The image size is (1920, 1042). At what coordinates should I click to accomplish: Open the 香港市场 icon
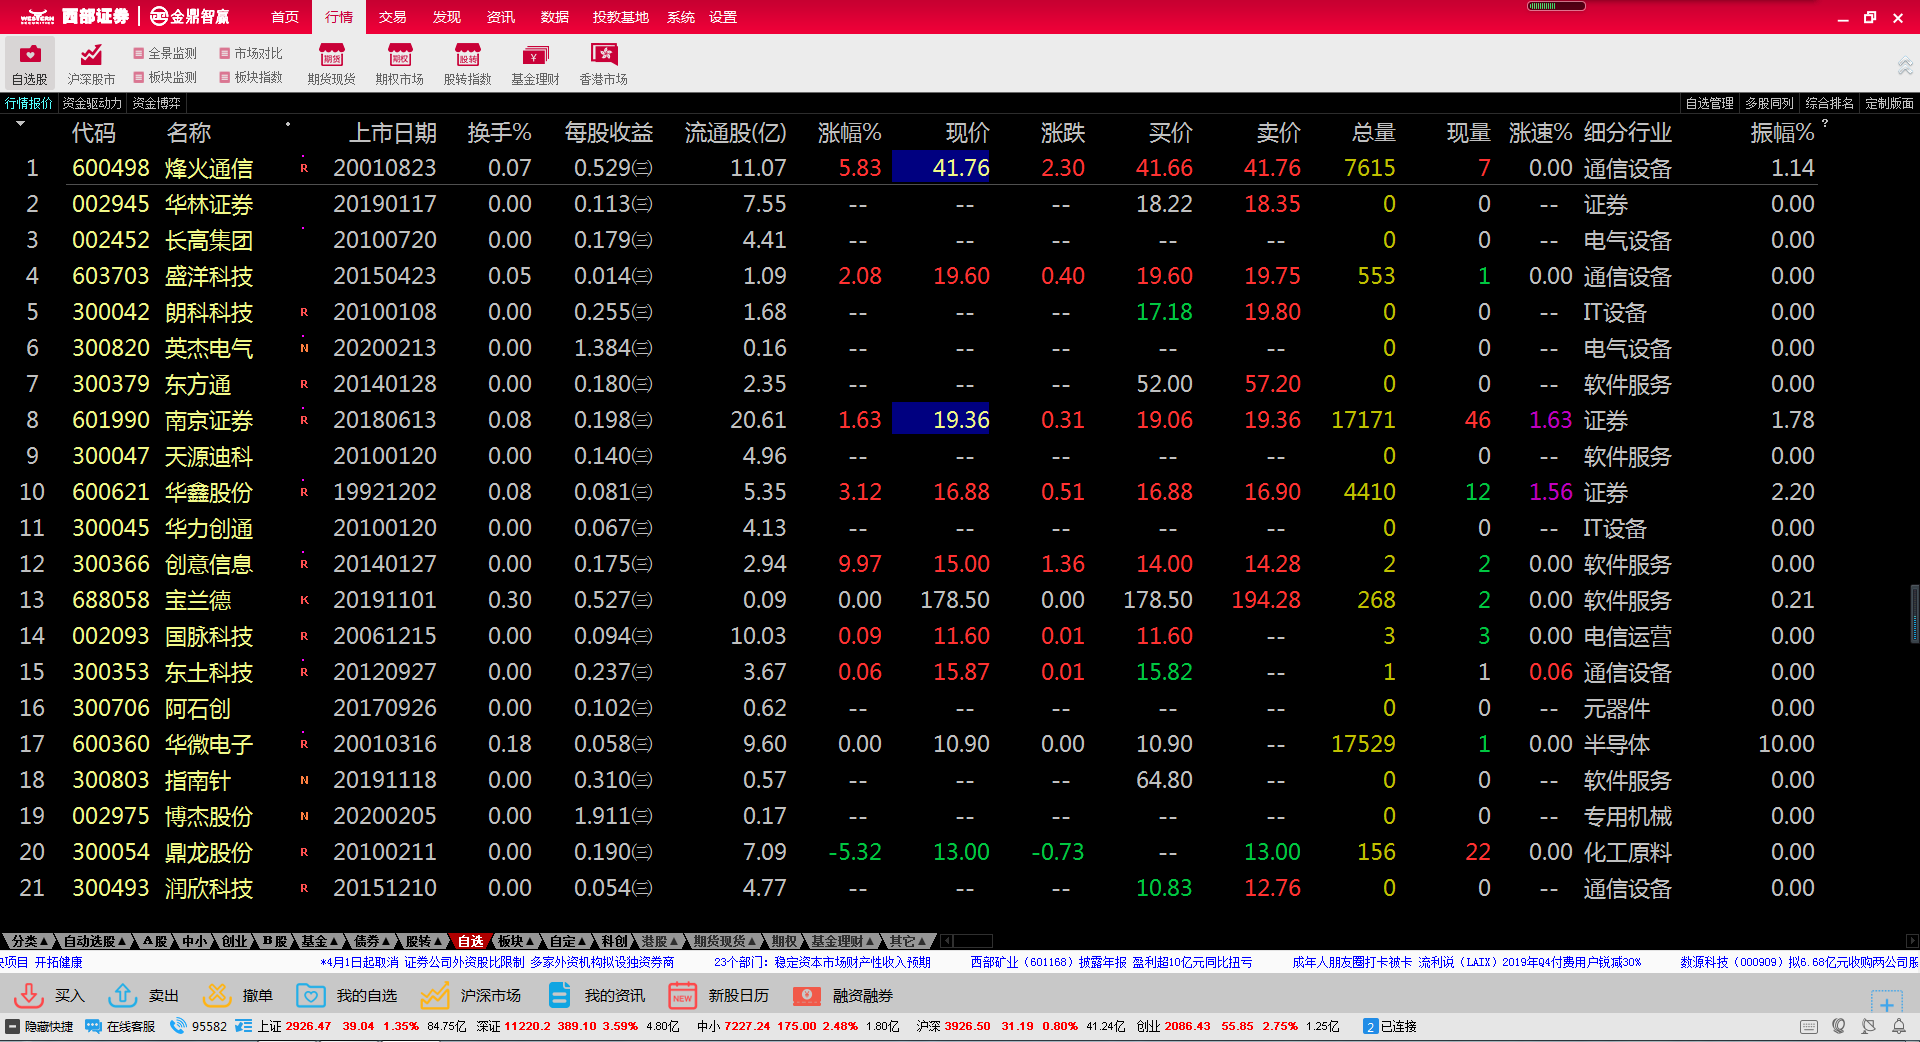point(603,63)
